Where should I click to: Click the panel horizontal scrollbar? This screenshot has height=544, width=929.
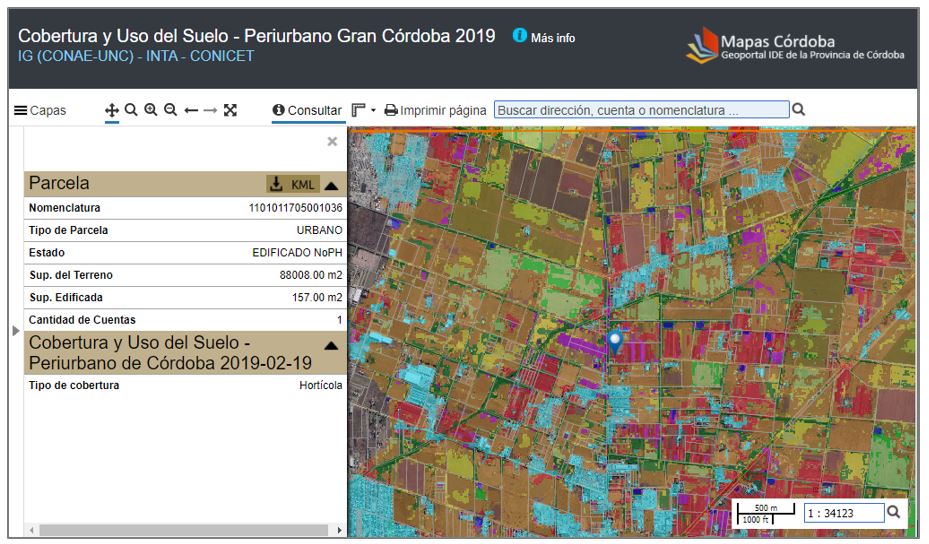tap(184, 530)
